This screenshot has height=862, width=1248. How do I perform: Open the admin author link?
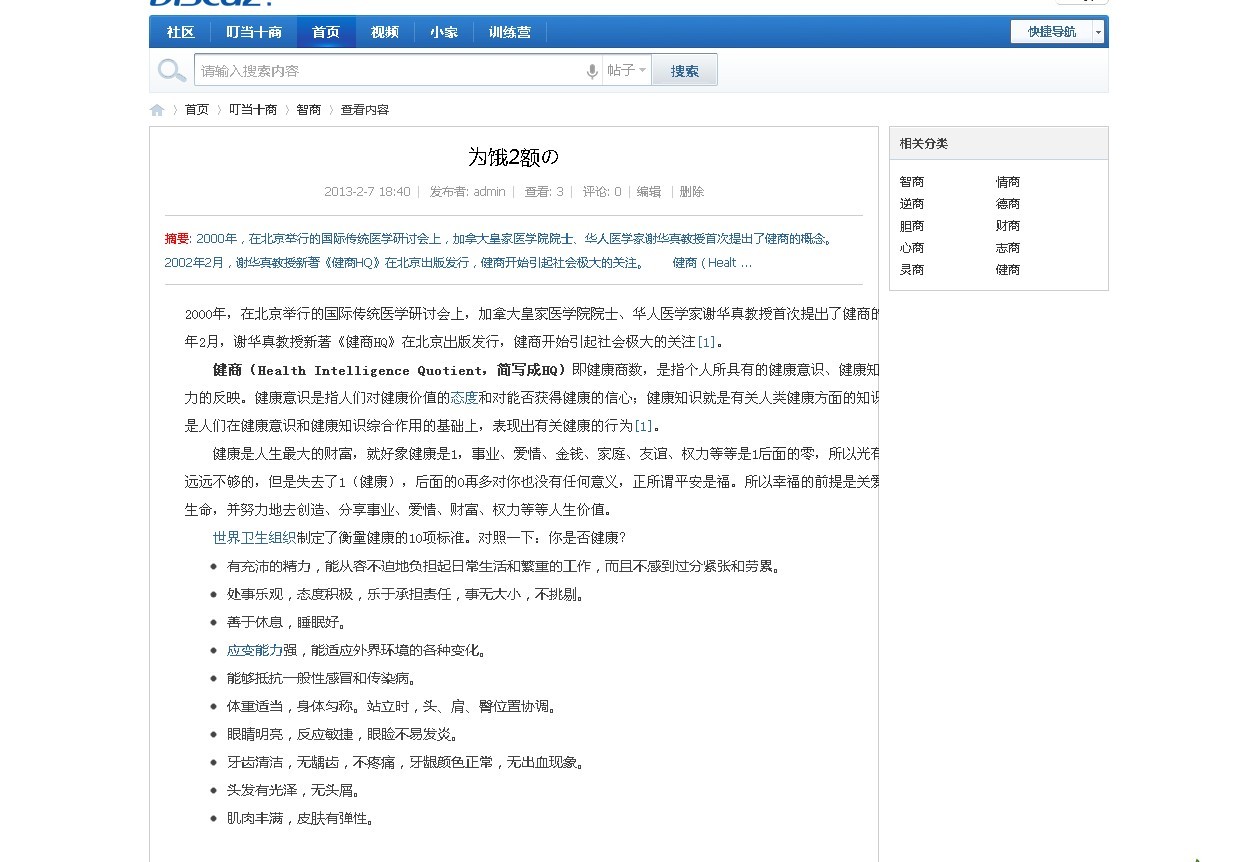click(x=489, y=192)
